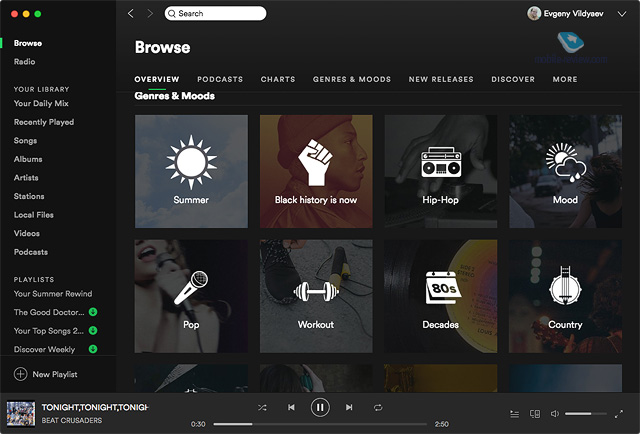Switch to the New Releases tab

click(441, 79)
